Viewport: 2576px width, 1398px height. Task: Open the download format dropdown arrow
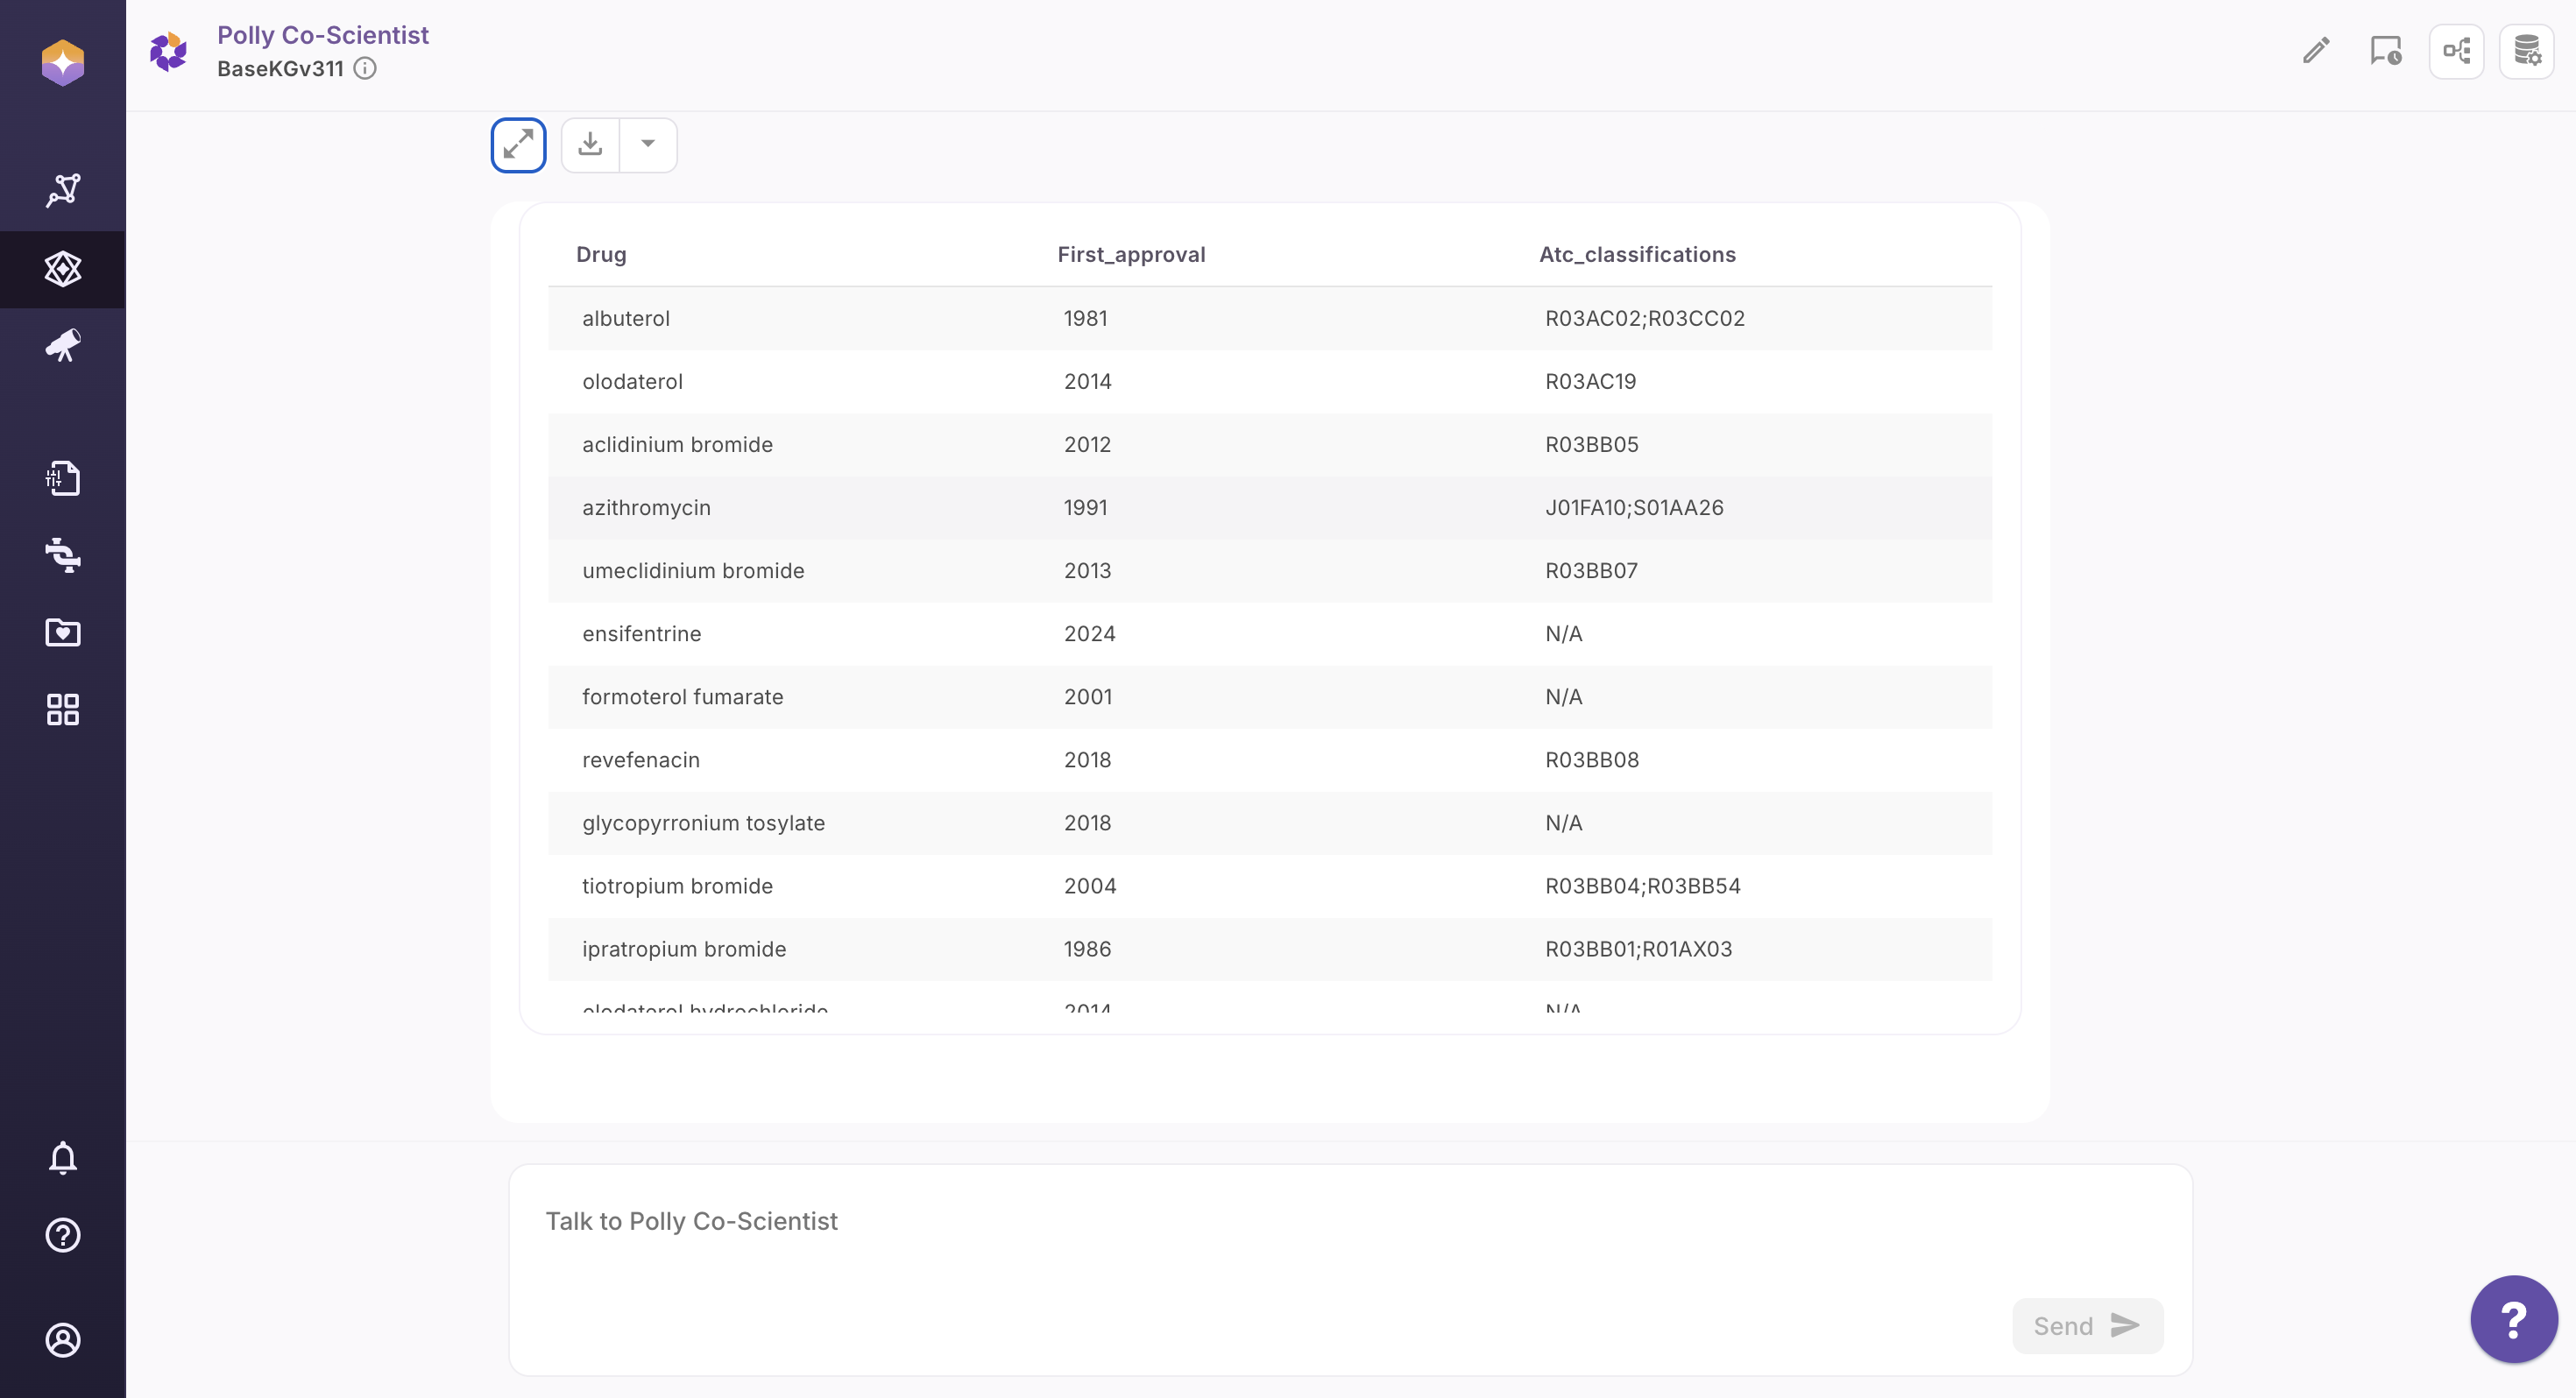coord(648,145)
